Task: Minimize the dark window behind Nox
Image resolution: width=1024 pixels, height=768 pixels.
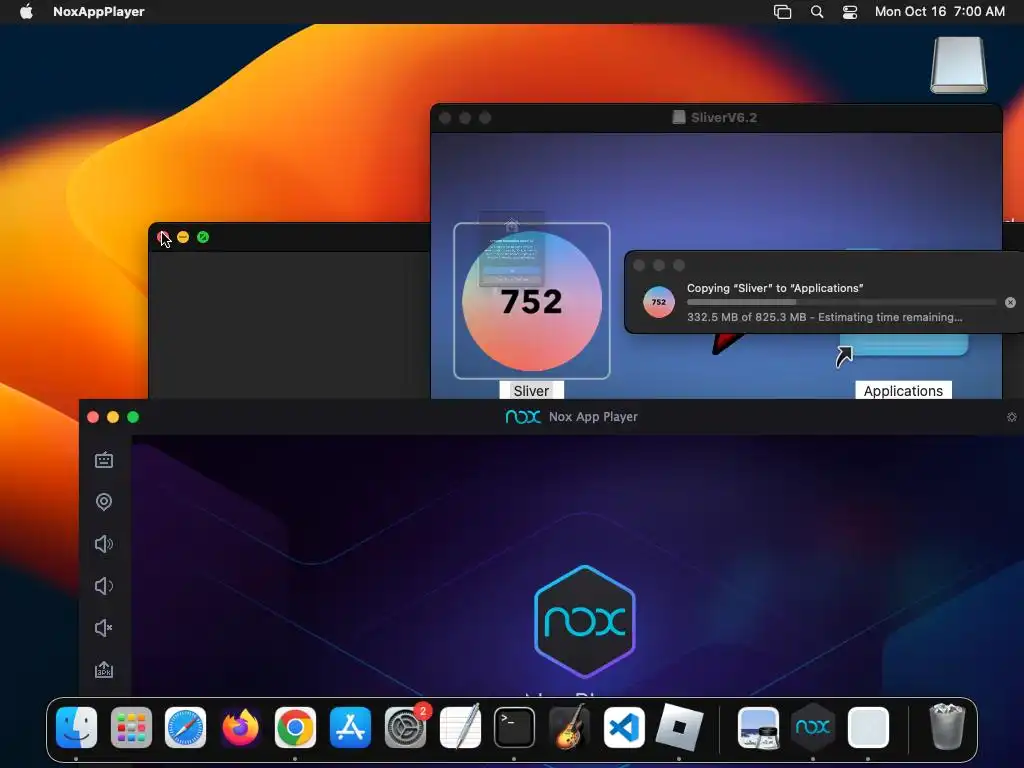Action: tap(183, 237)
